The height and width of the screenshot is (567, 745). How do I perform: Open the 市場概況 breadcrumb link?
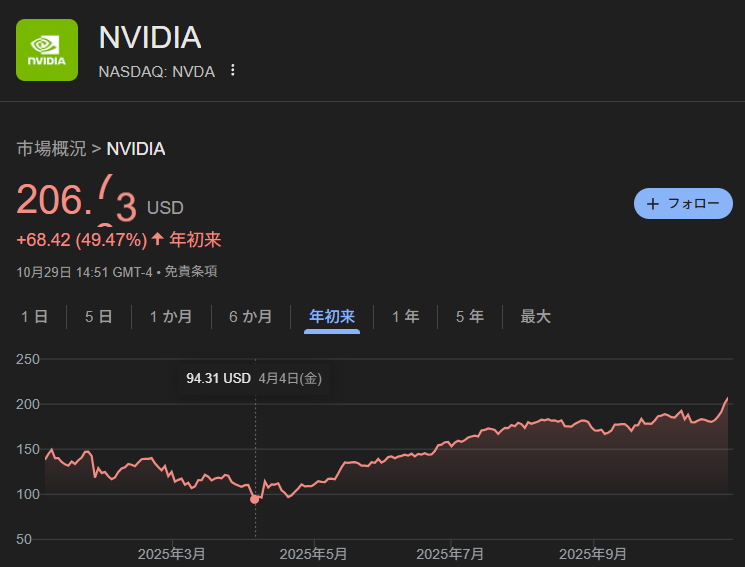pyautogui.click(x=51, y=149)
